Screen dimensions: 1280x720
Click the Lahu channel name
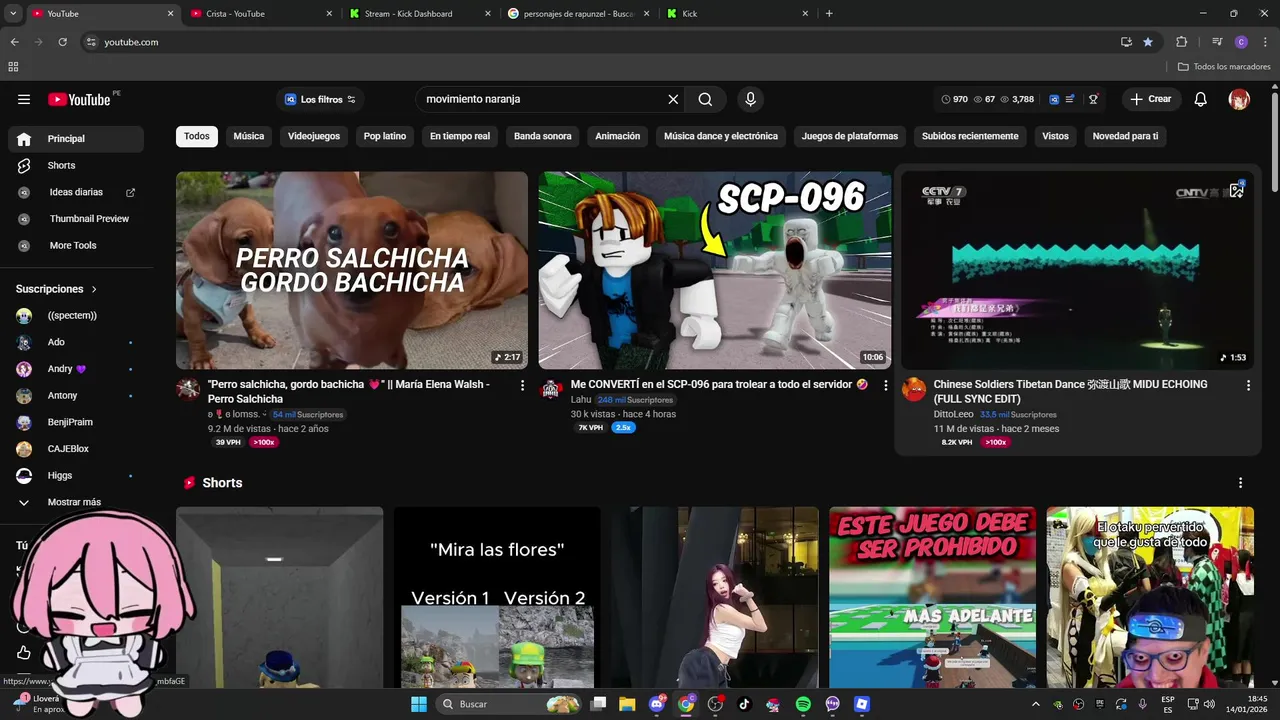coord(581,400)
